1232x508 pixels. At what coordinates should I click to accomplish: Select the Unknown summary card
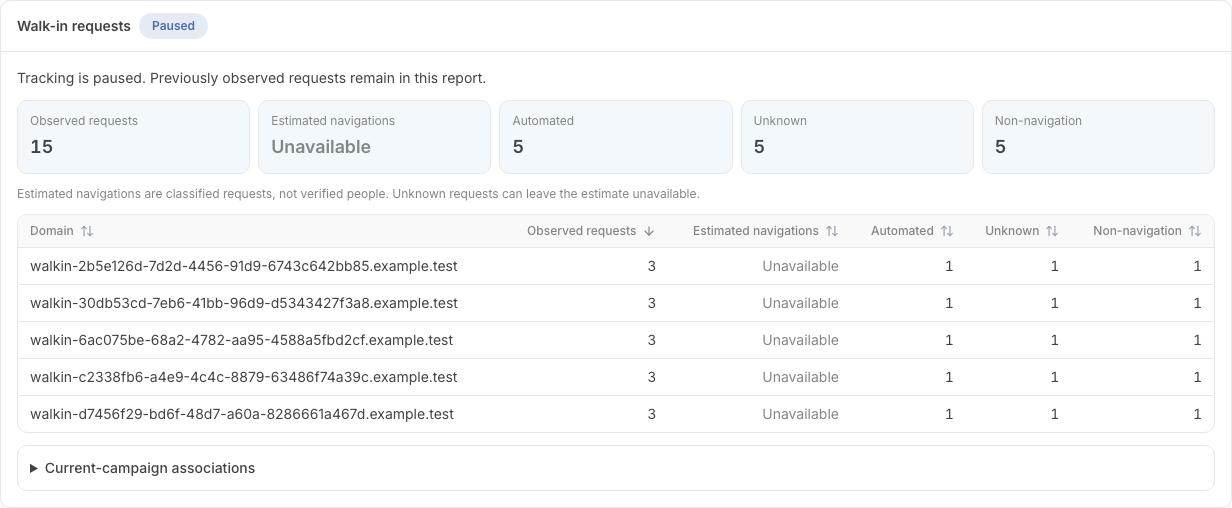pyautogui.click(x=857, y=137)
